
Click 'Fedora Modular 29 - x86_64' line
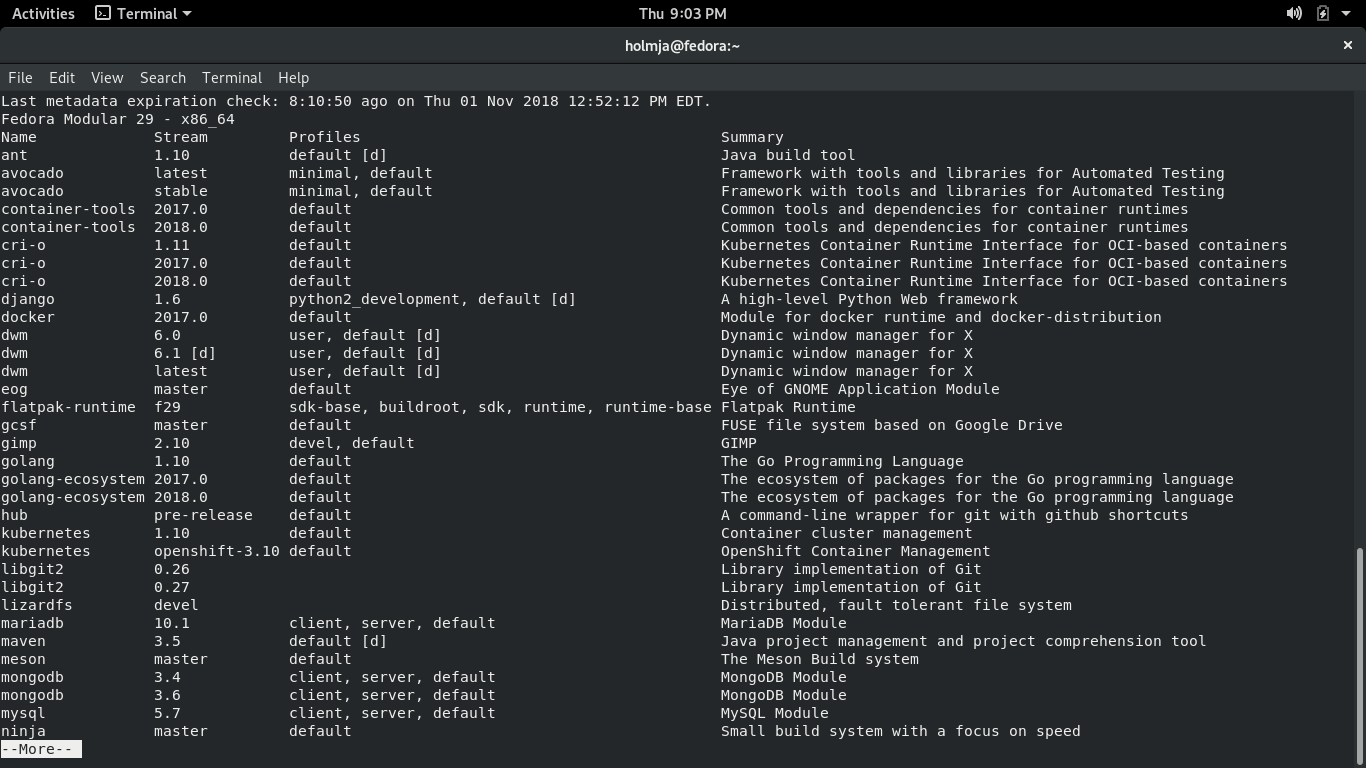(118, 119)
